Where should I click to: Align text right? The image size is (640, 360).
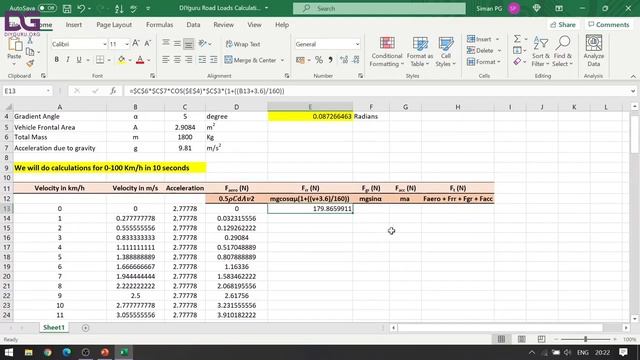click(x=188, y=60)
